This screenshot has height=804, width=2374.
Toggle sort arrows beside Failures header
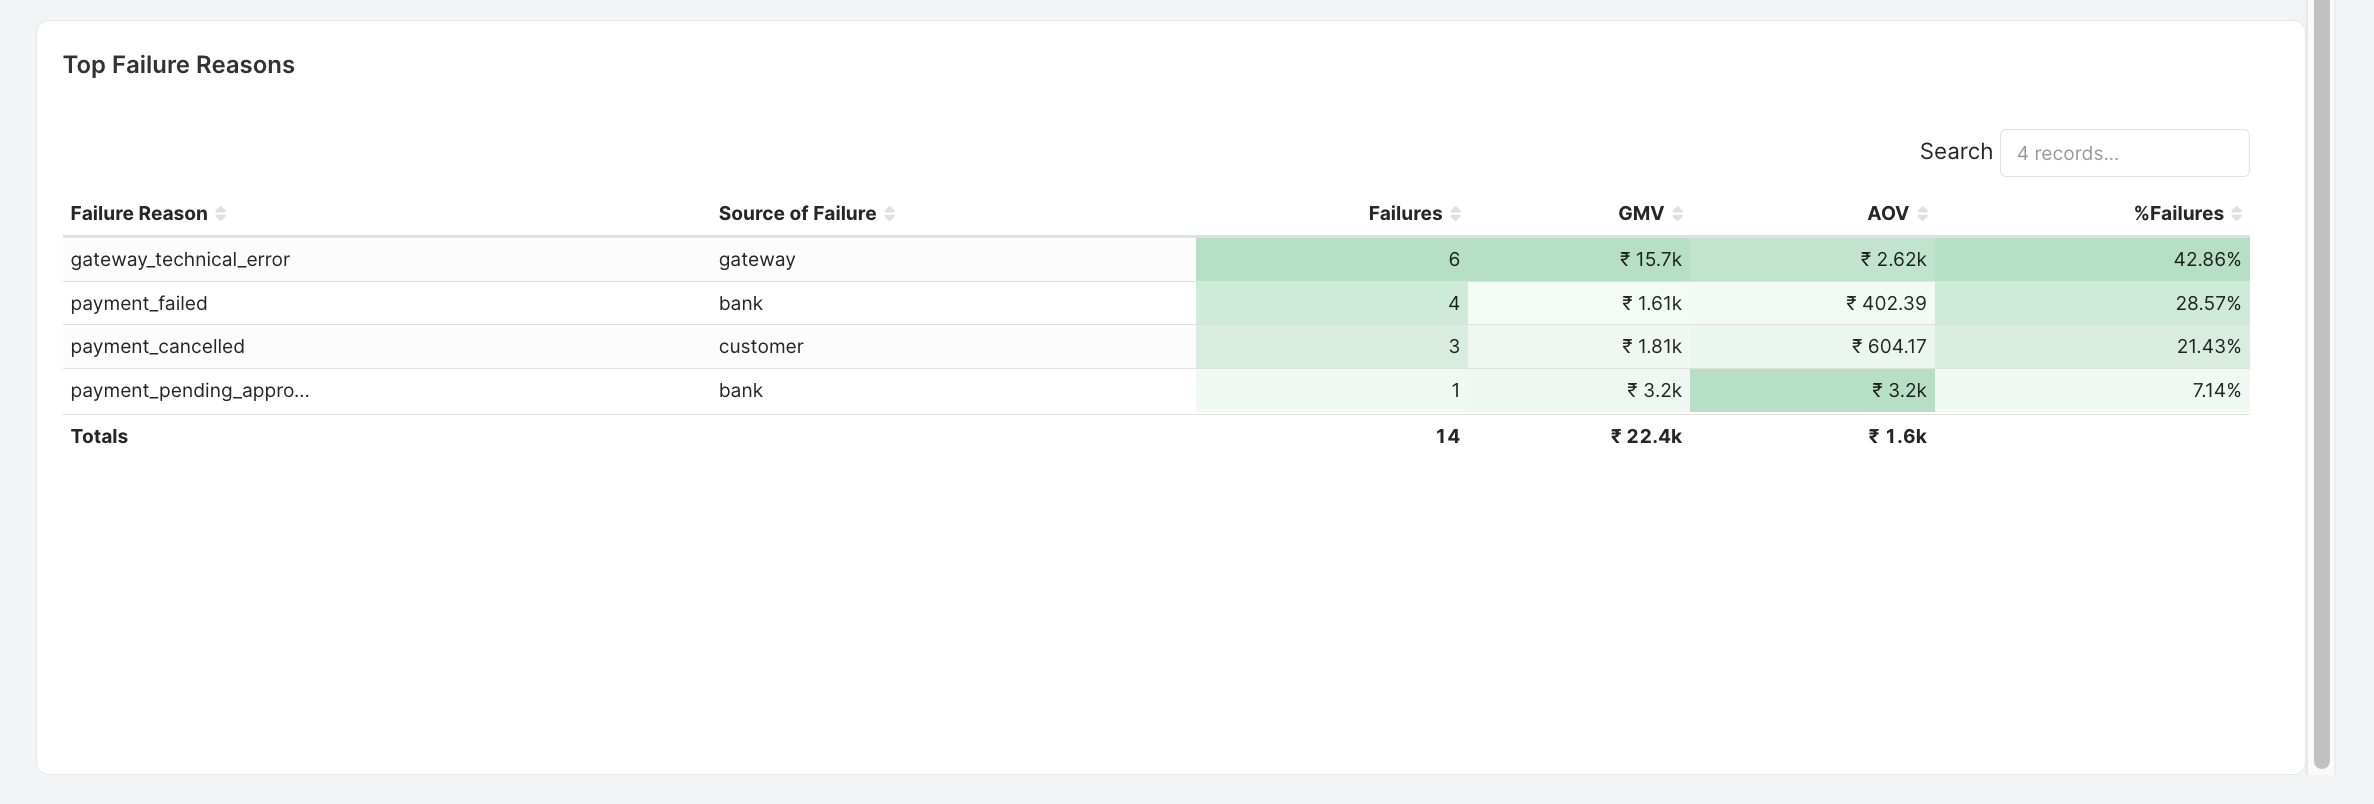pos(1456,213)
